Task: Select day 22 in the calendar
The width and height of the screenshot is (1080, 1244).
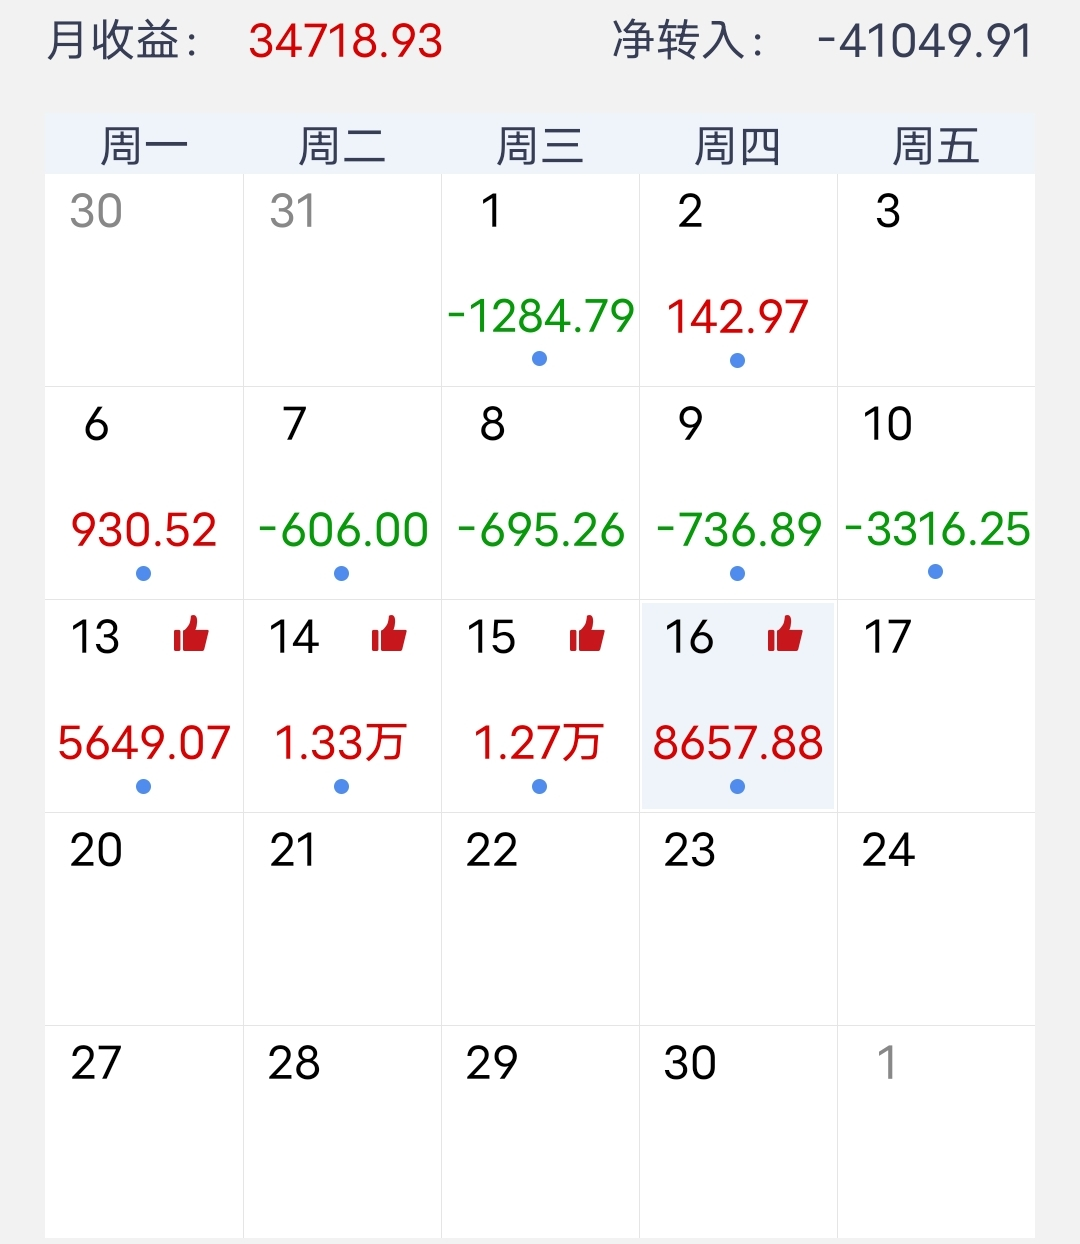Action: coord(540,919)
